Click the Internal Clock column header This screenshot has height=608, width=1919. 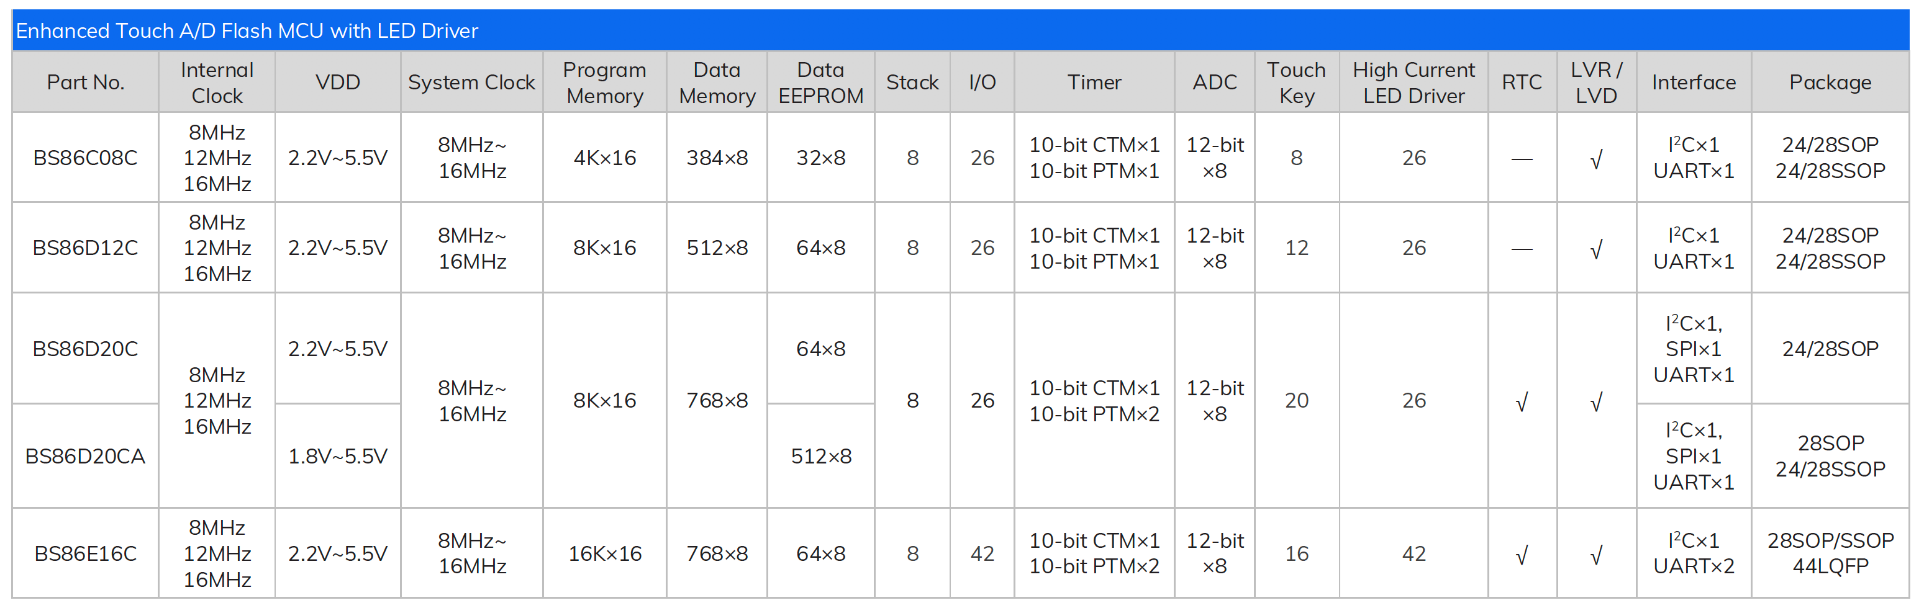pos(217,83)
